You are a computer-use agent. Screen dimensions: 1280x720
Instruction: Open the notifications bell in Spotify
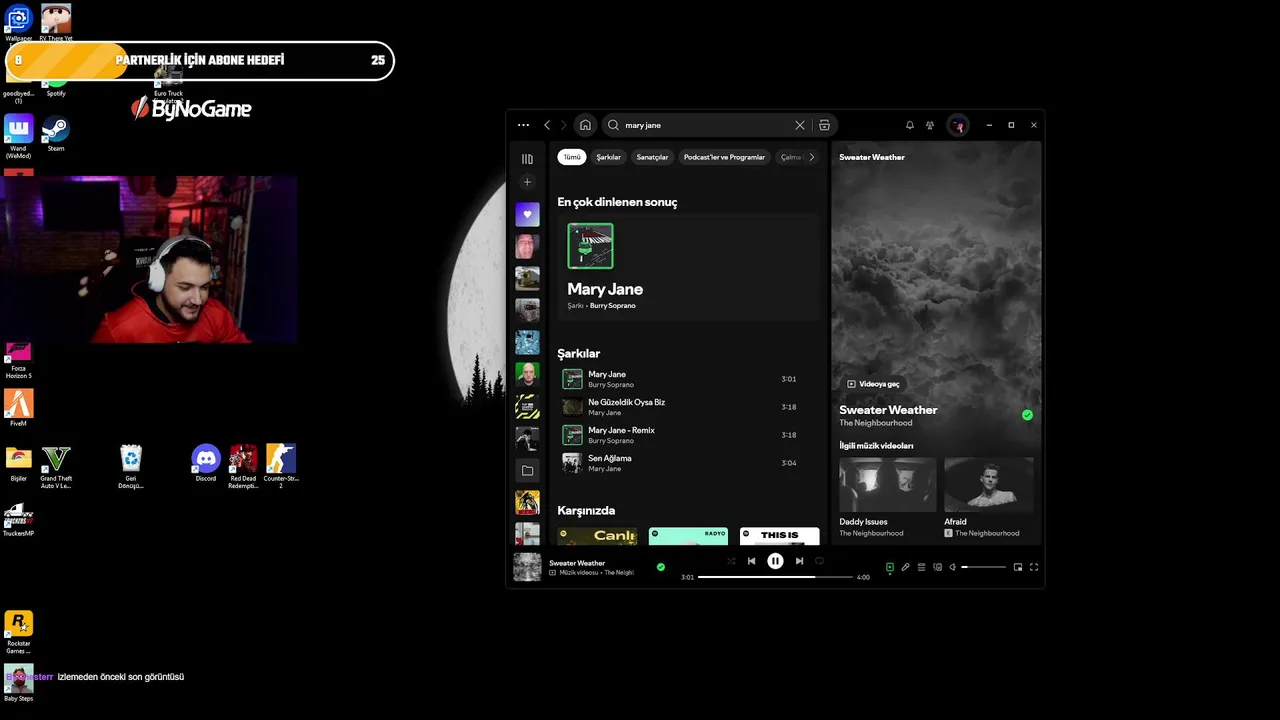pos(910,125)
